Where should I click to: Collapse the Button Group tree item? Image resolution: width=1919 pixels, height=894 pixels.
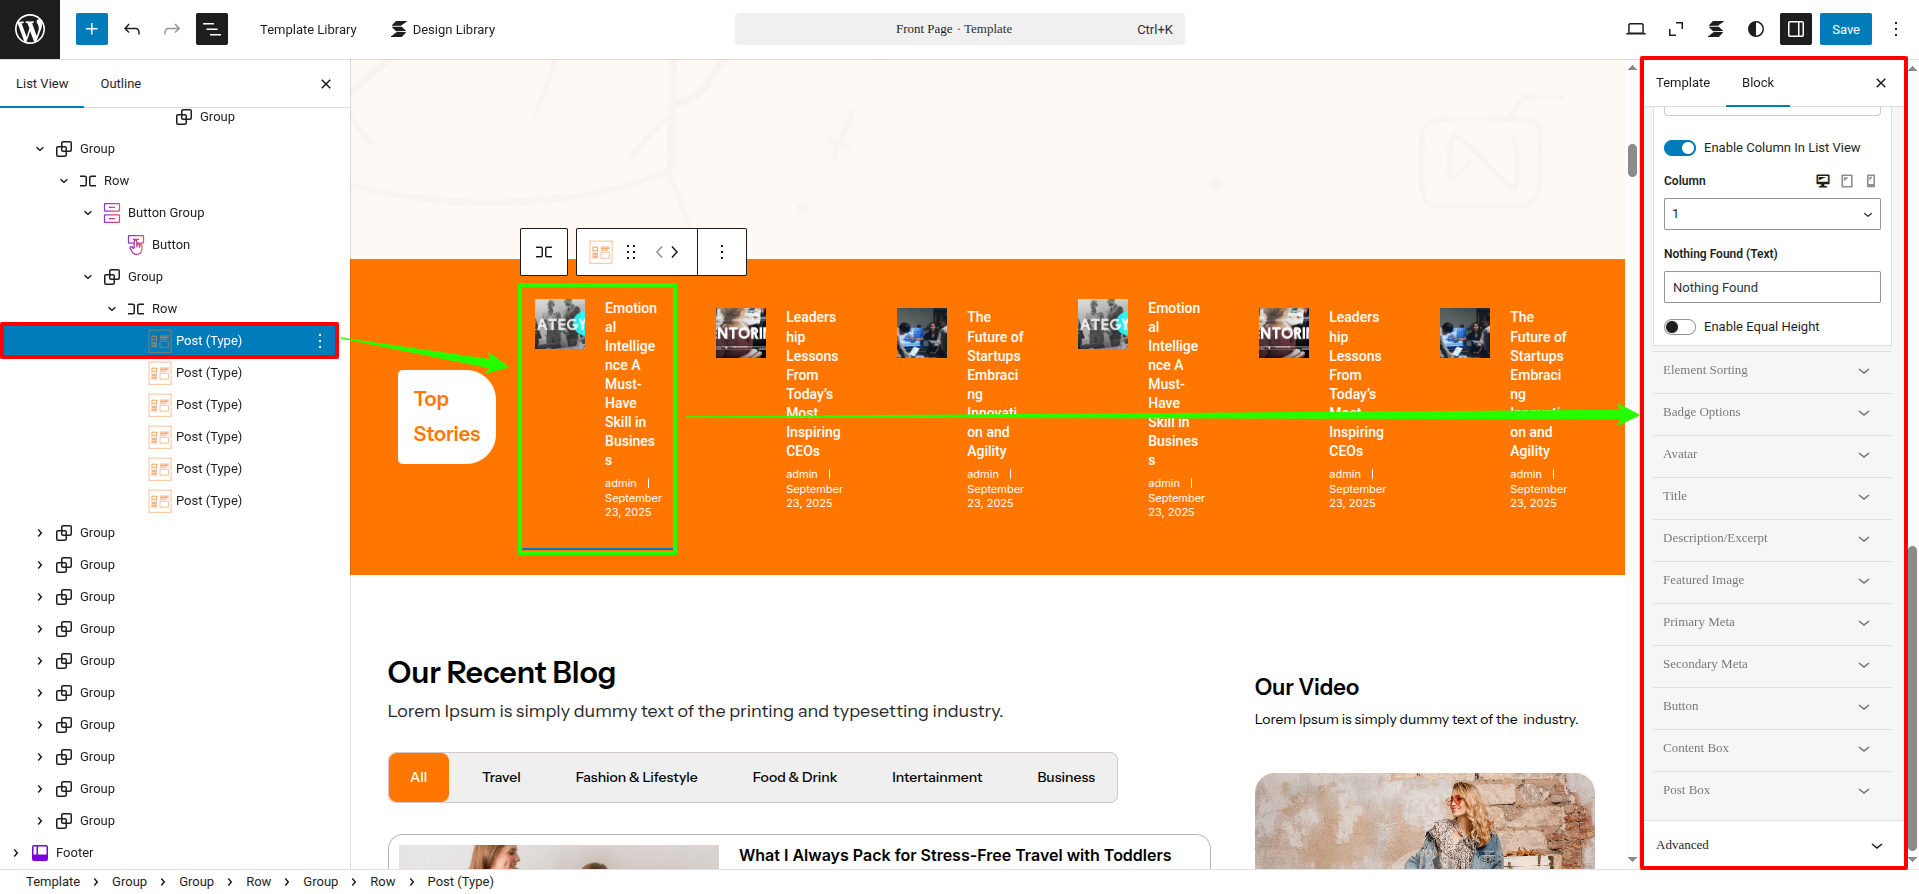(x=88, y=213)
